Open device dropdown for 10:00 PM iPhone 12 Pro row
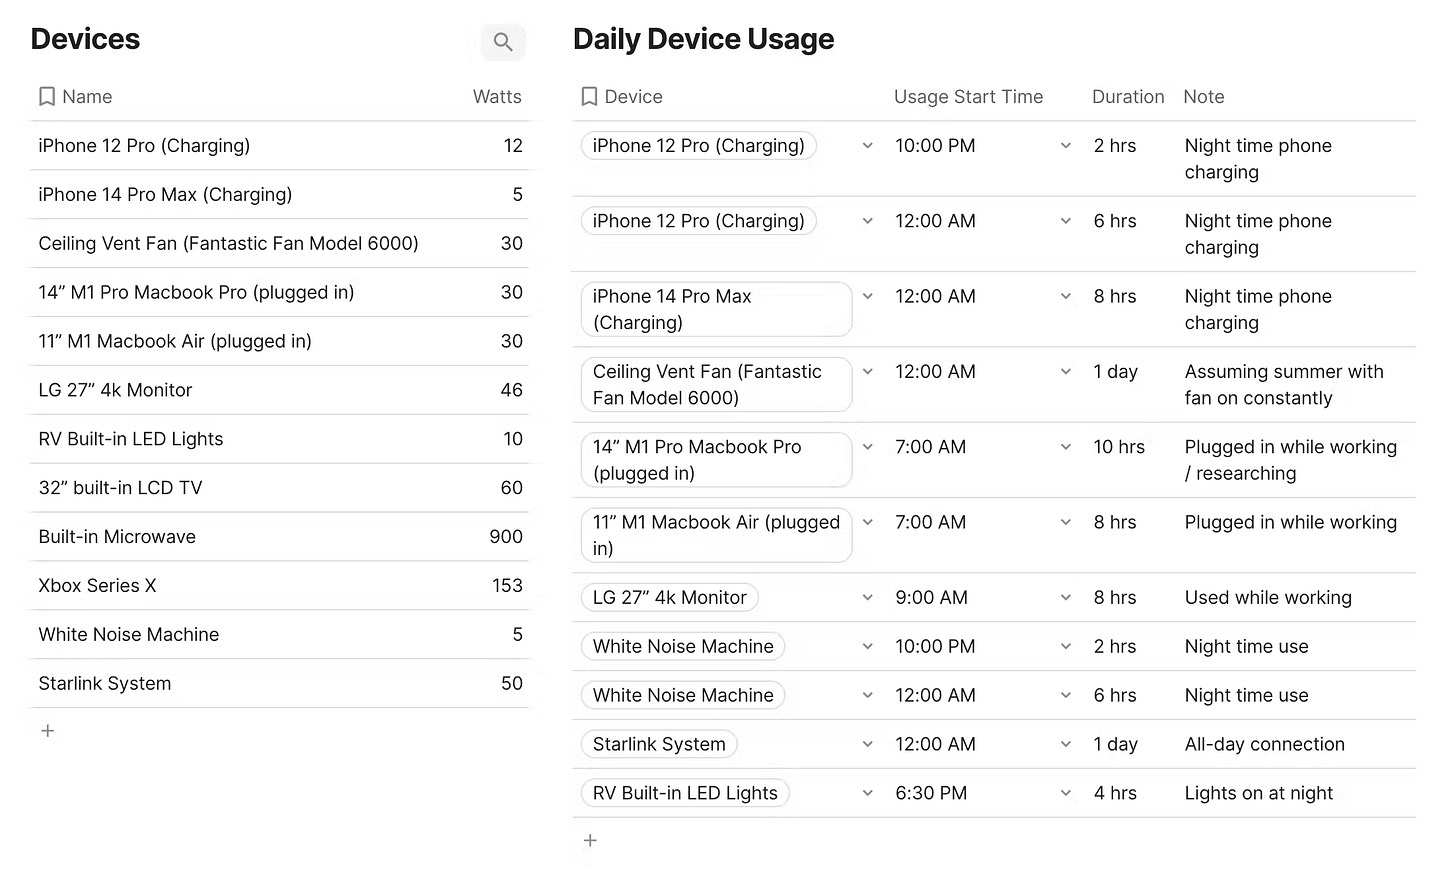This screenshot has width=1456, height=884. (868, 146)
